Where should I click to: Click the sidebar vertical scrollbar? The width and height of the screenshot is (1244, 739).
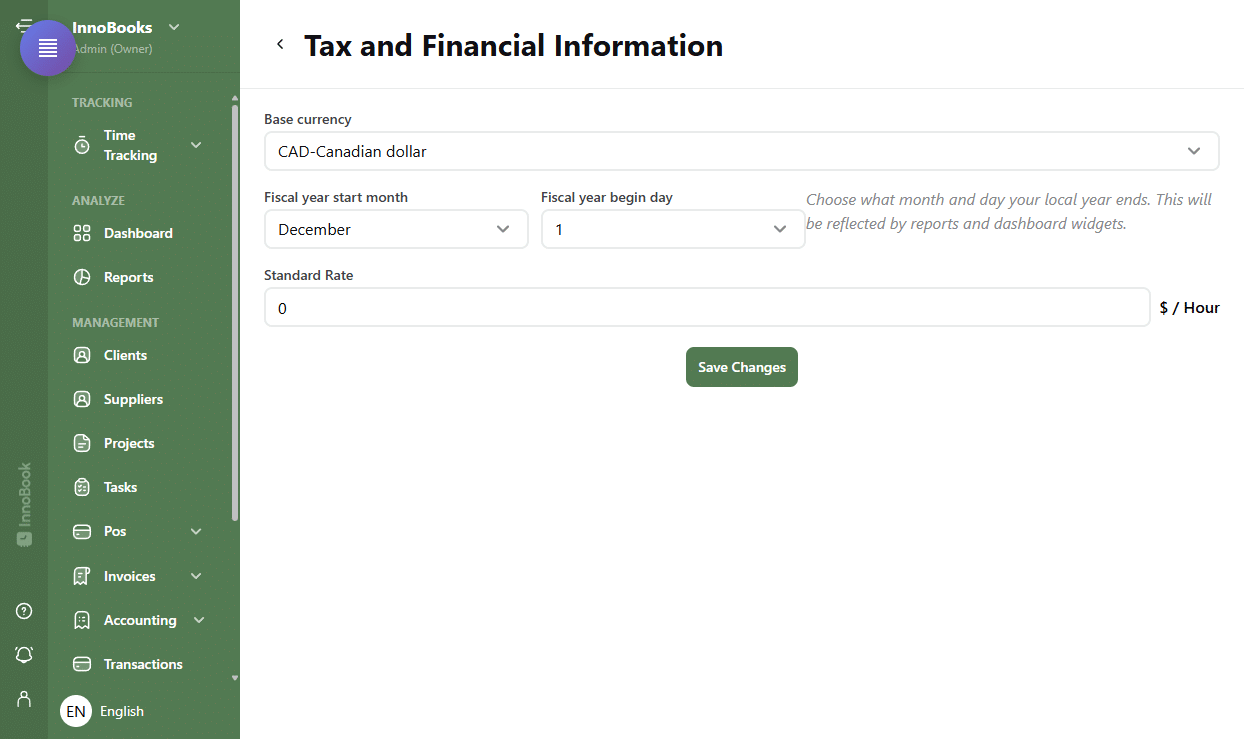(235, 312)
